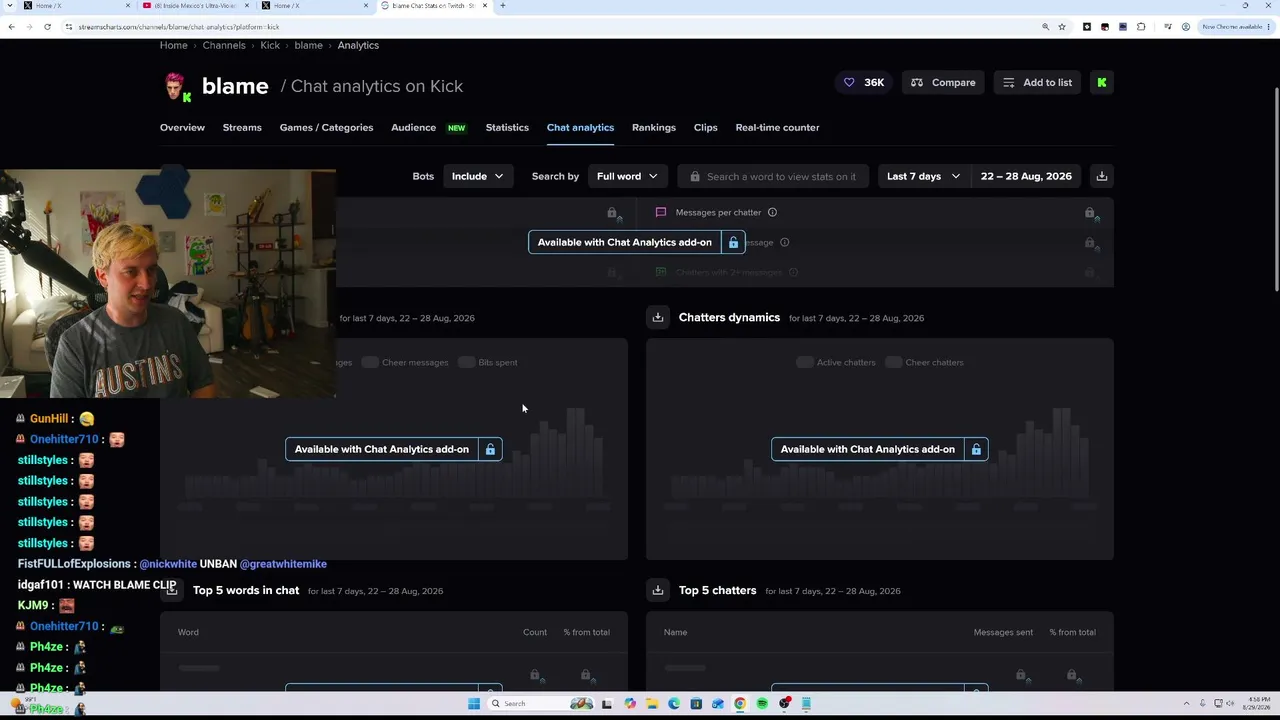Open the 22 – 28 Aug, 2026 date picker
Image resolution: width=1280 pixels, height=720 pixels.
(x=1026, y=177)
